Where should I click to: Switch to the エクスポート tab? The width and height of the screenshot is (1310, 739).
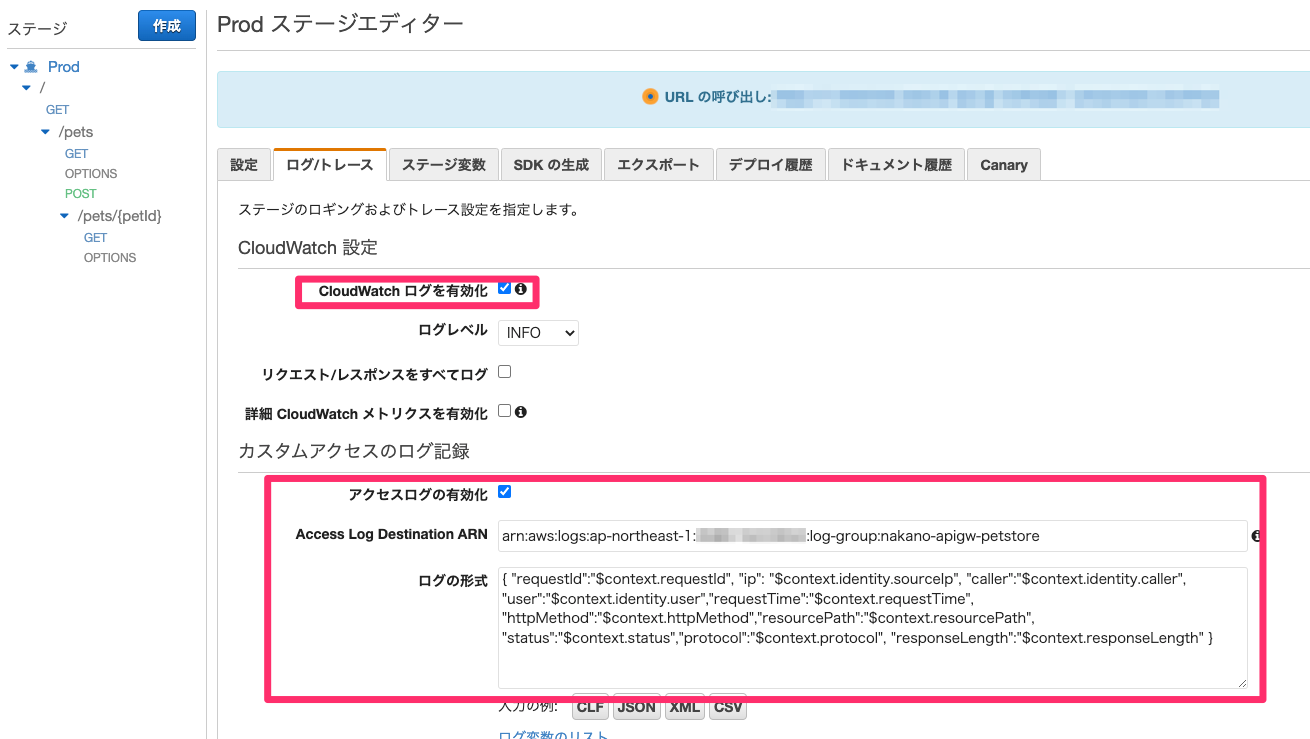pos(659,165)
